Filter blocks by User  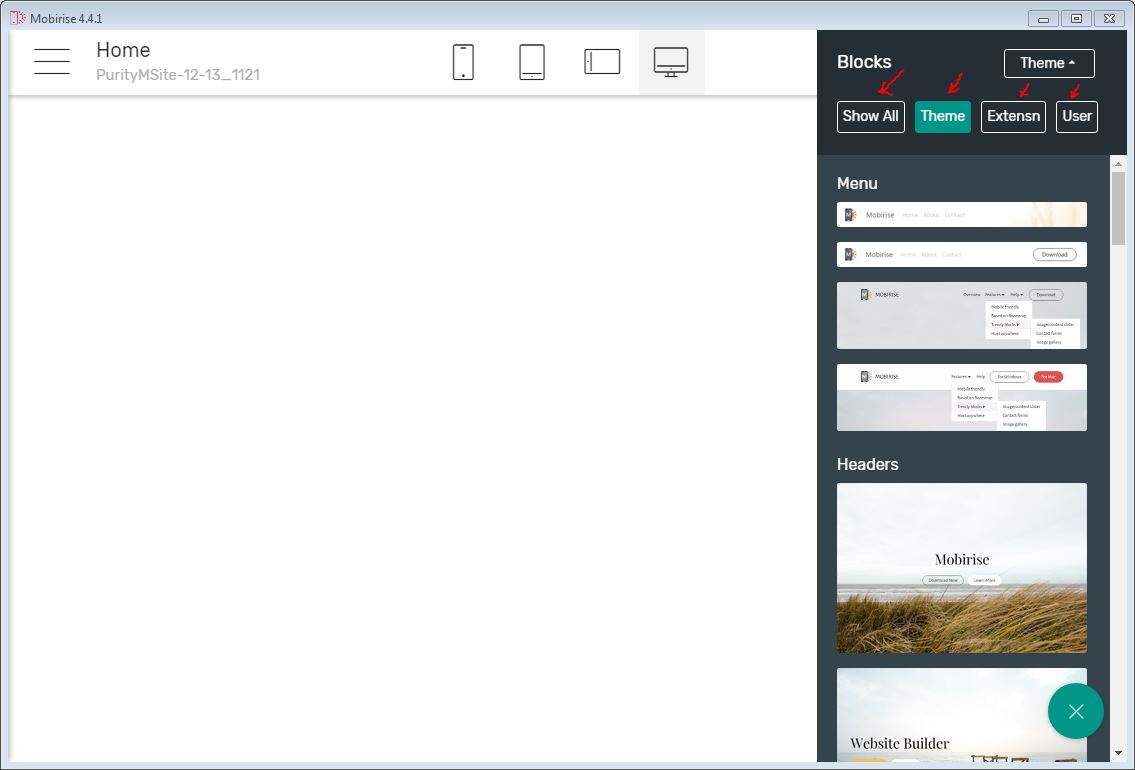tap(1076, 116)
